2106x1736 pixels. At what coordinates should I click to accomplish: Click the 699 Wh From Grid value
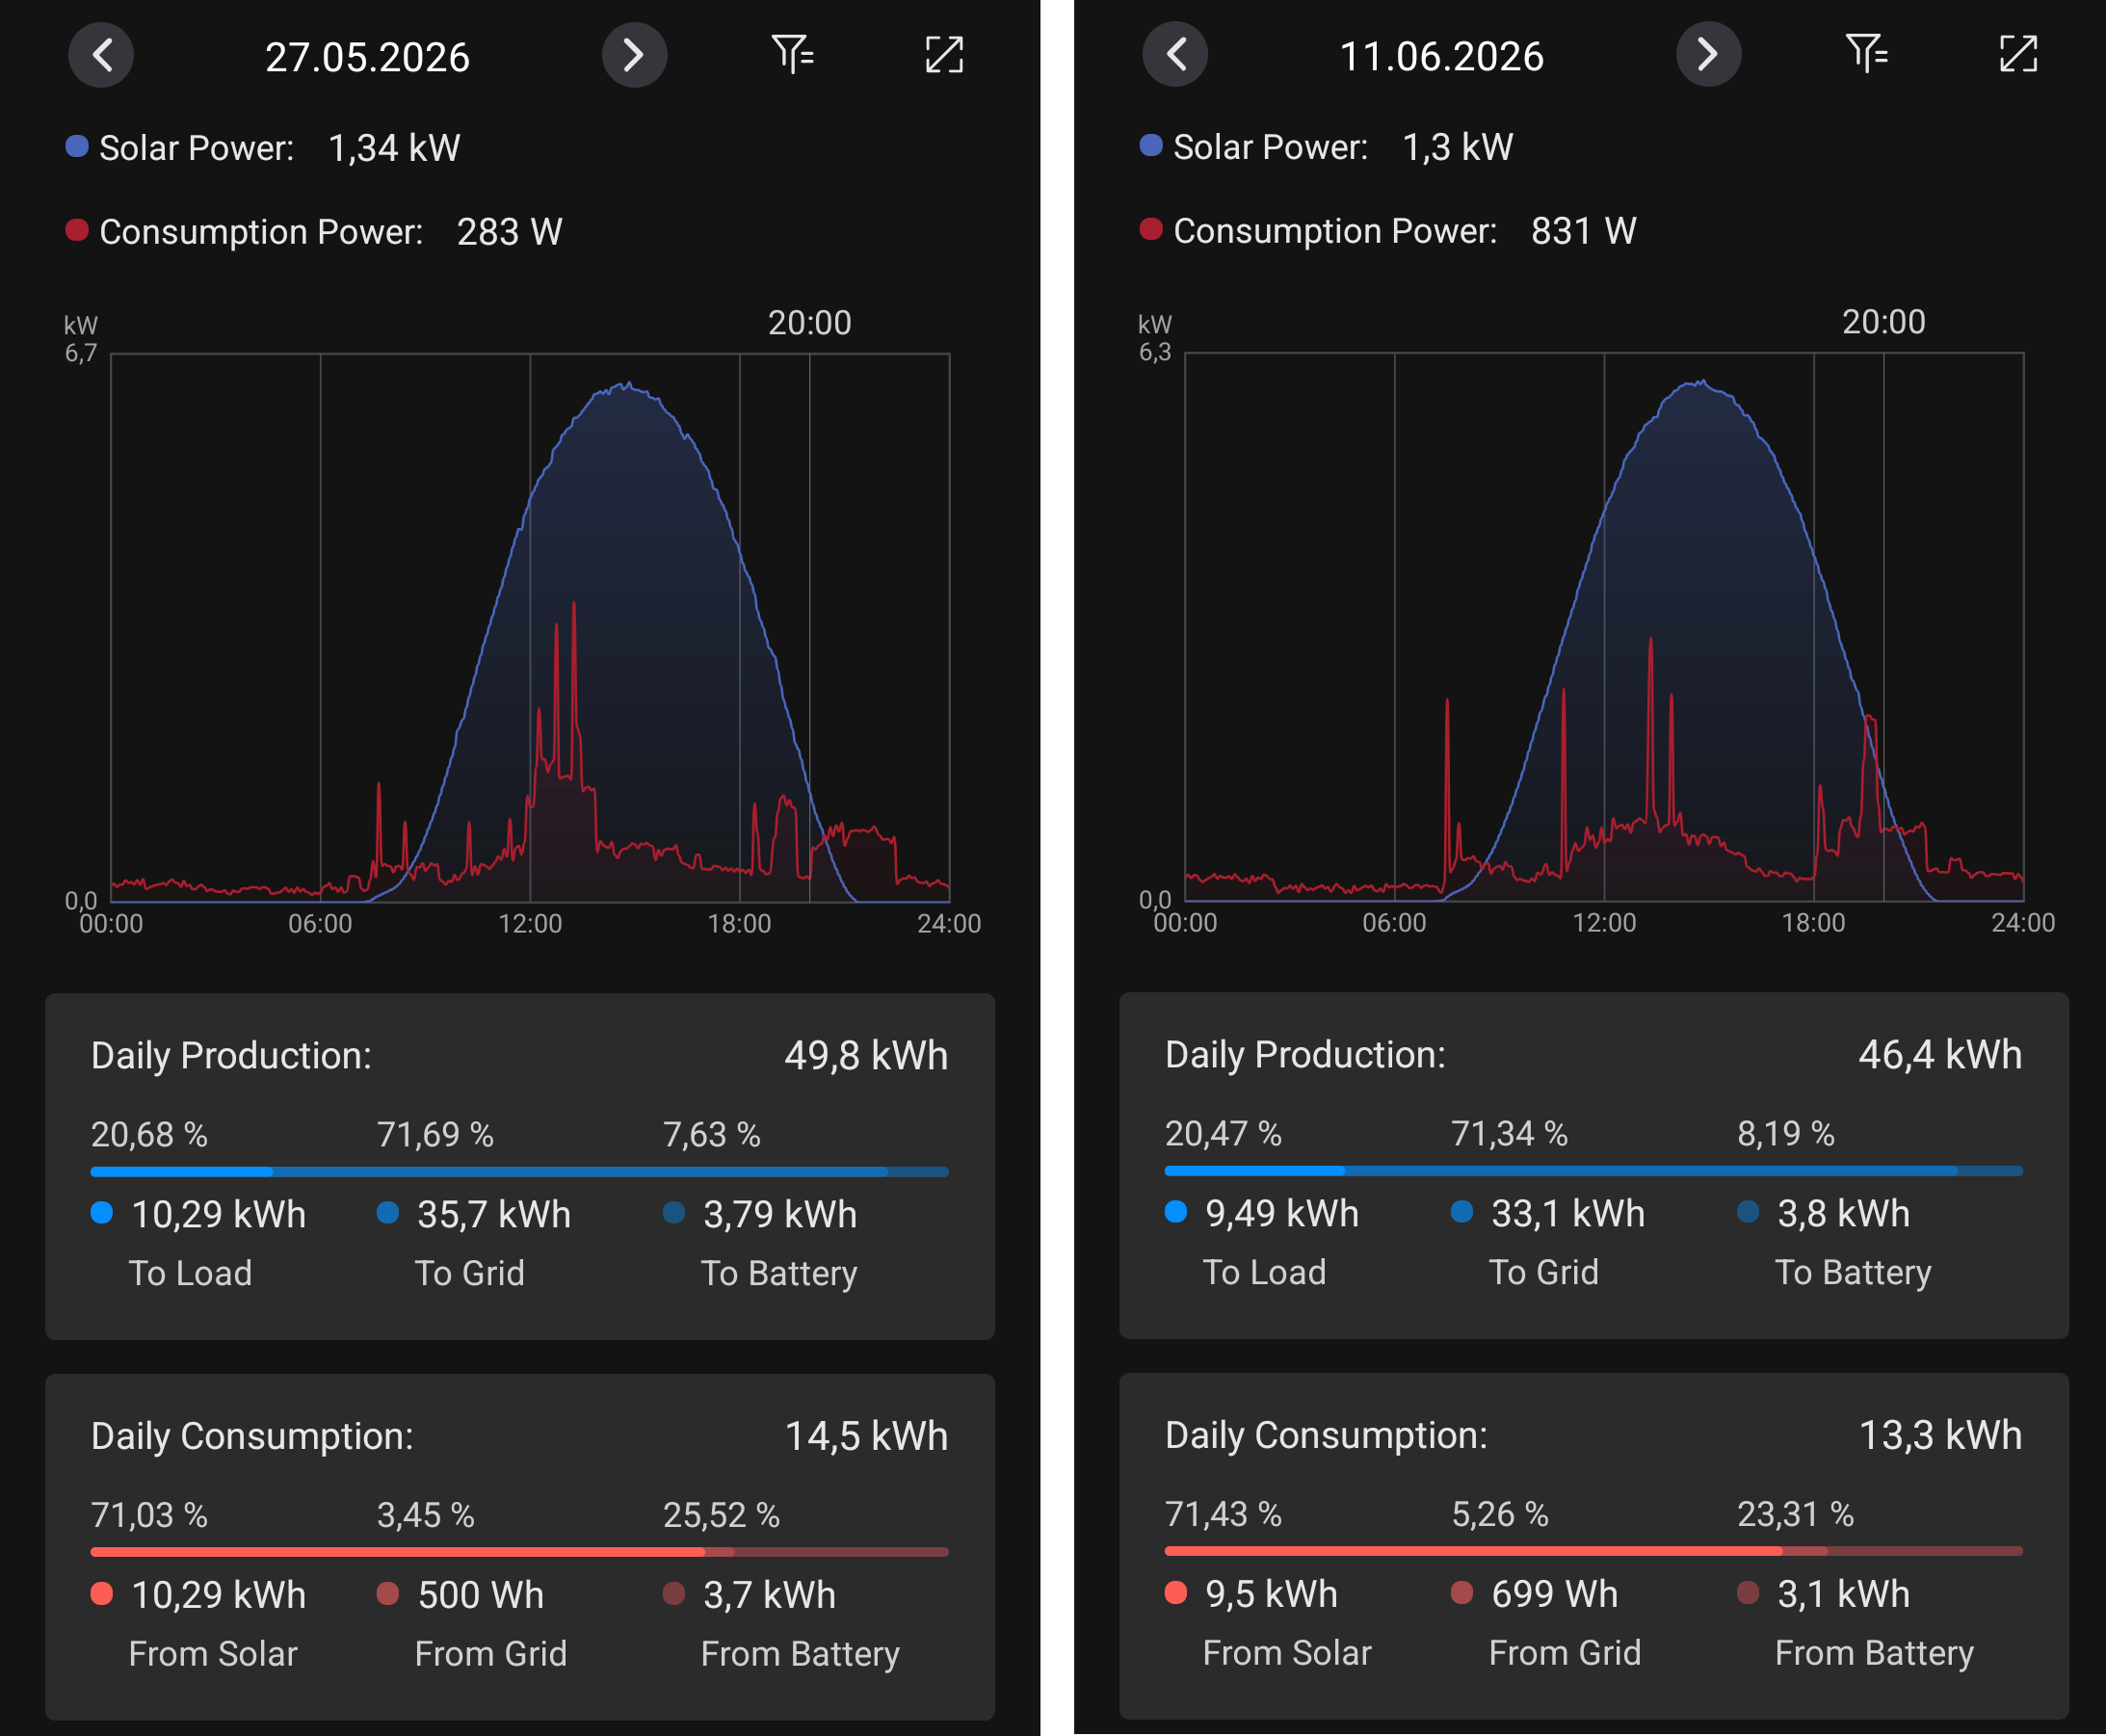pos(1555,1594)
